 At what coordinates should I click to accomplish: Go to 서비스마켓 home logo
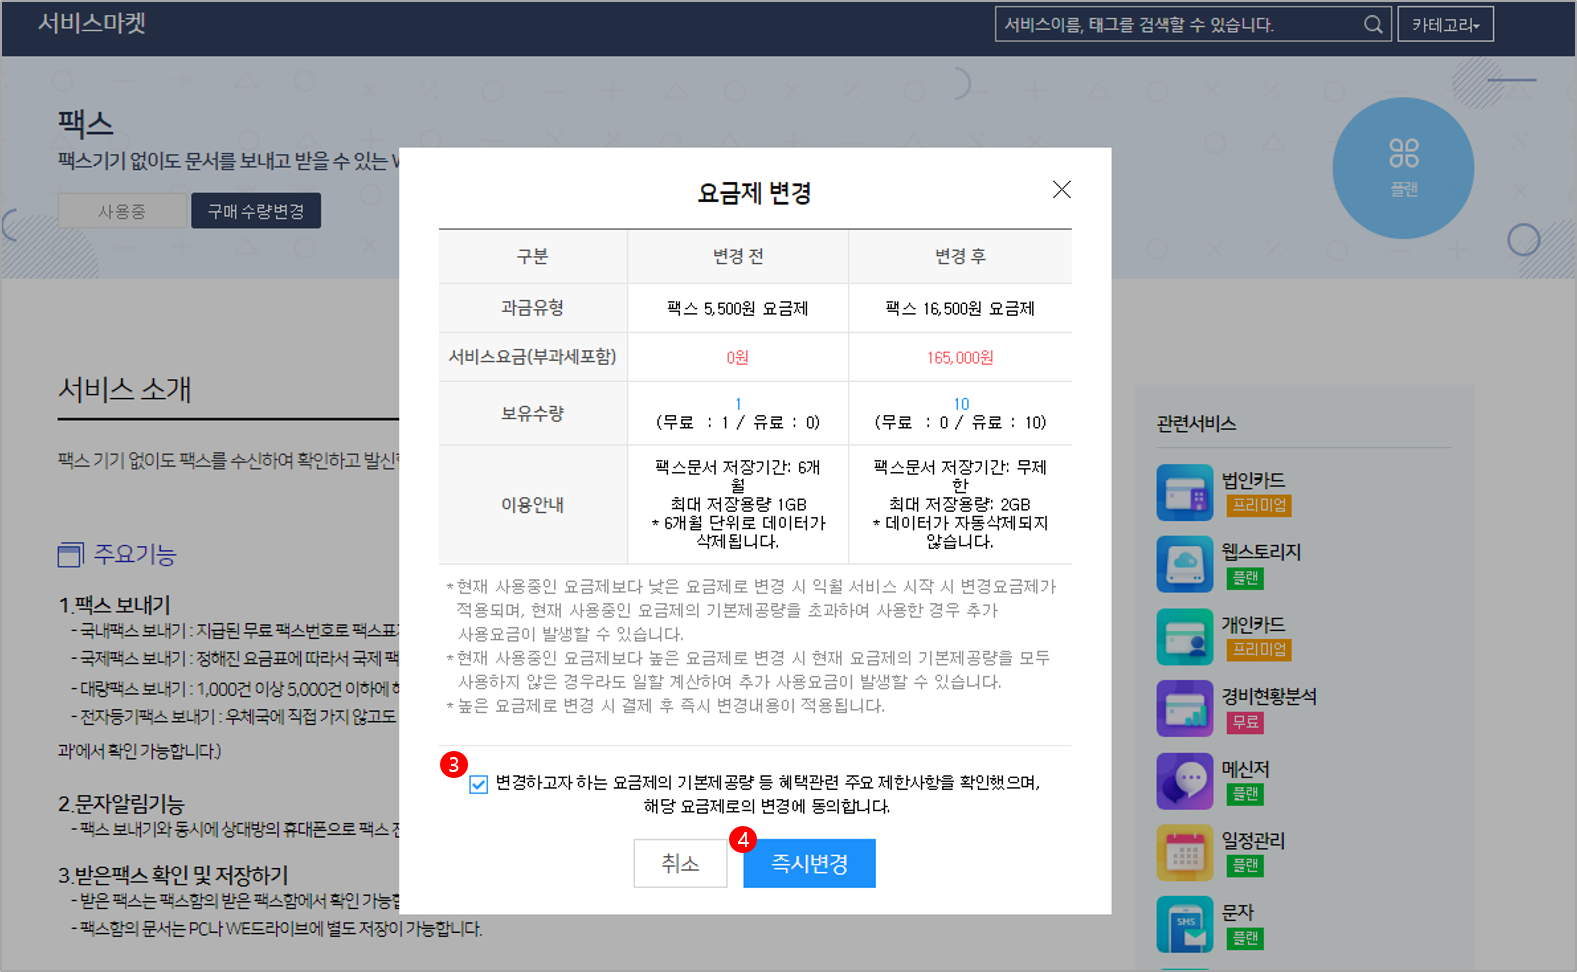tap(92, 23)
